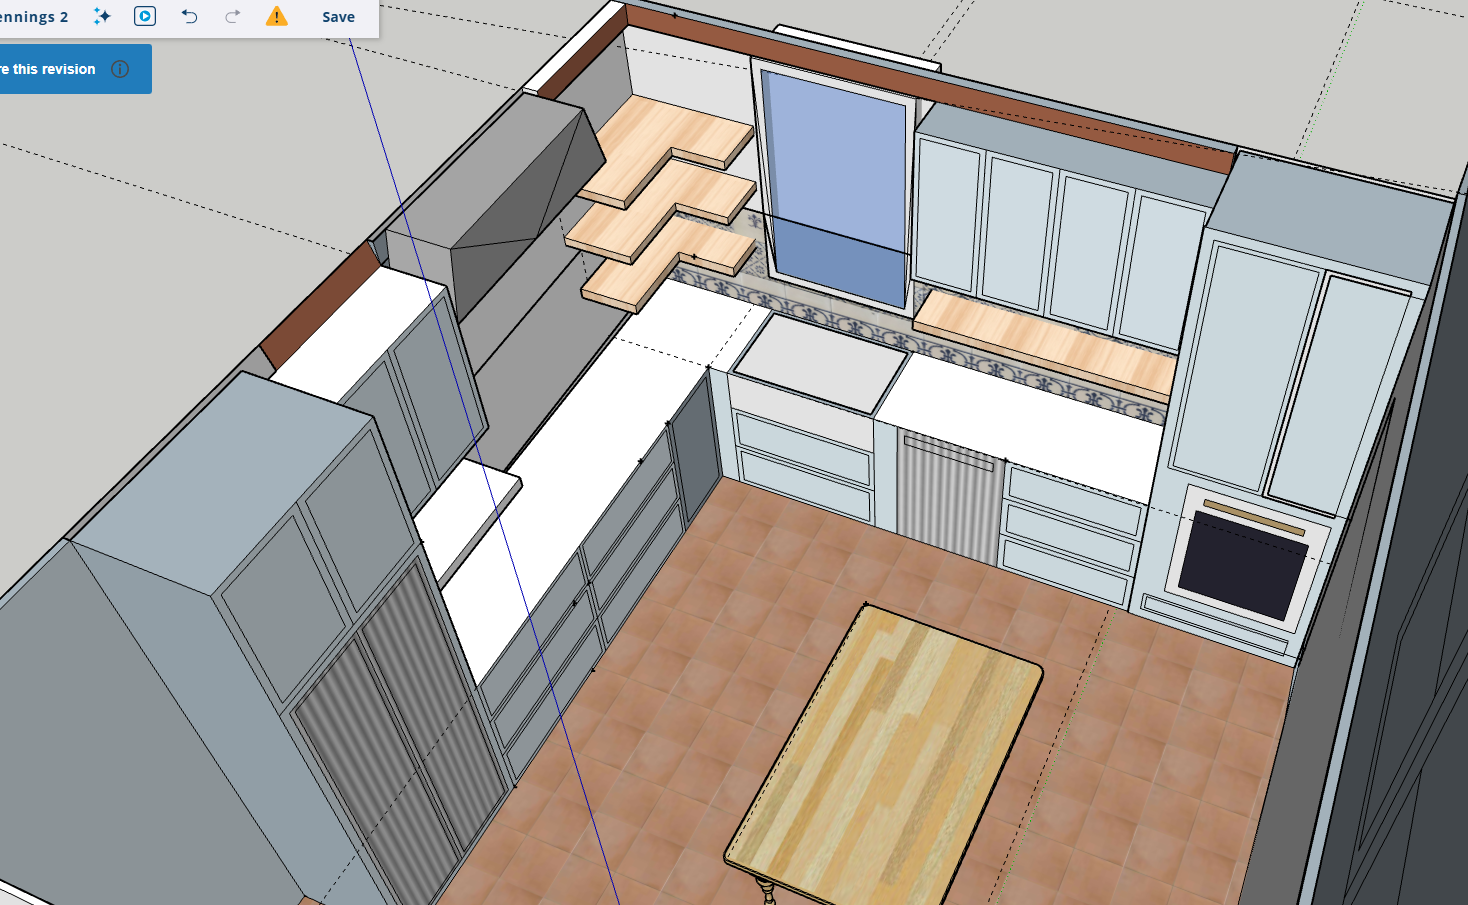Open the orange warning triangle alert
Viewport: 1468px width, 905px height.
pos(277,17)
